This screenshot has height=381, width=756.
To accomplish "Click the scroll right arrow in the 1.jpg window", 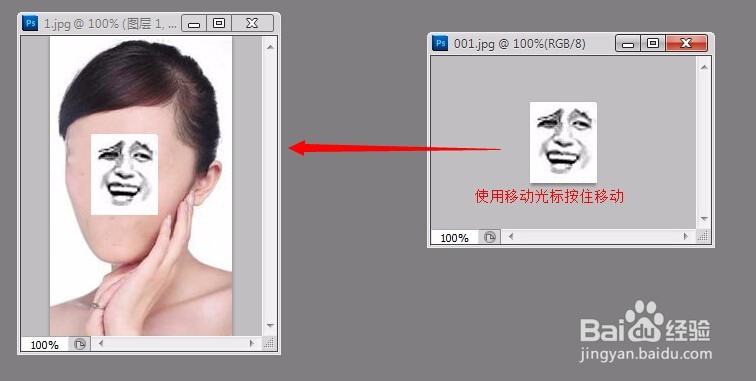I will coord(252,343).
